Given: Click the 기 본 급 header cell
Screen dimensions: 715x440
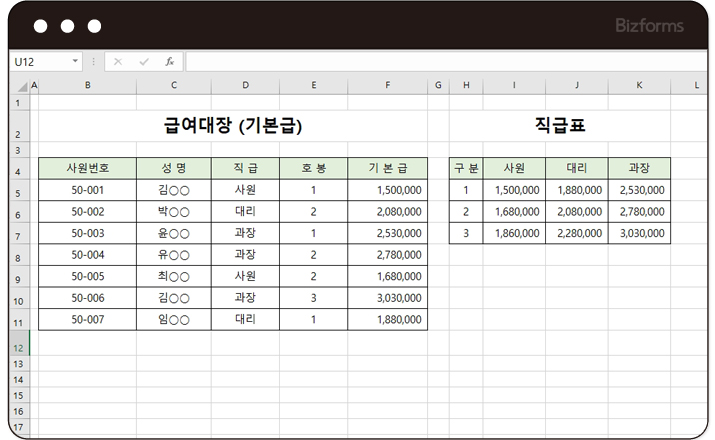Looking at the screenshot, I should tap(388, 168).
